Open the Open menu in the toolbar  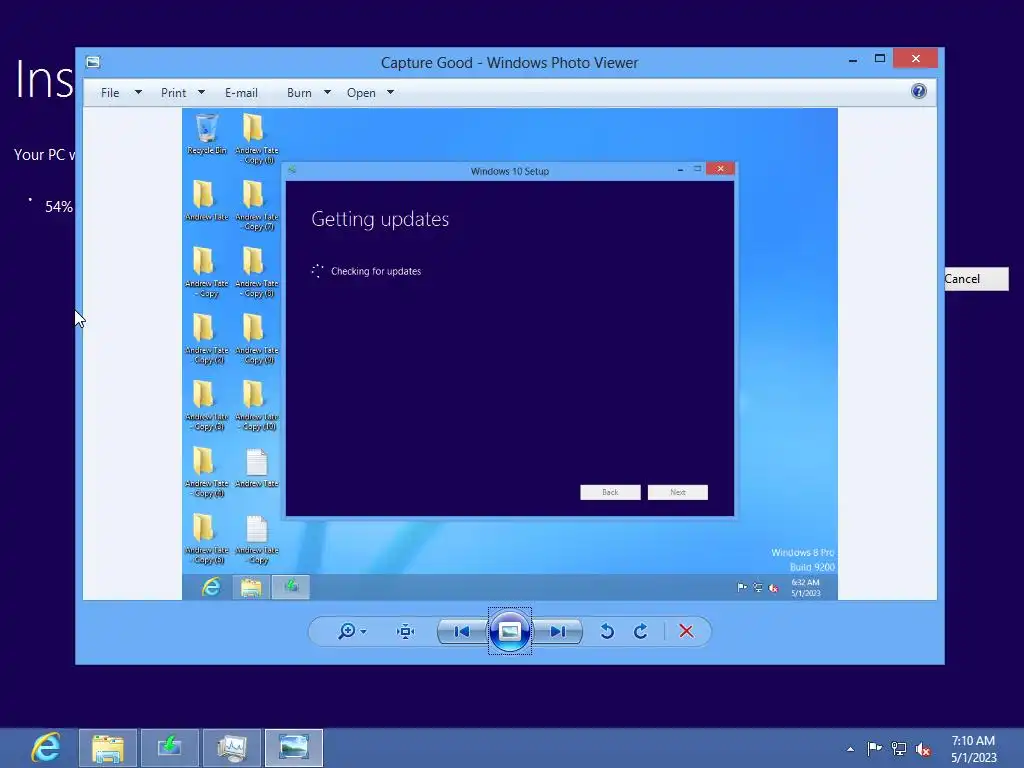[361, 93]
